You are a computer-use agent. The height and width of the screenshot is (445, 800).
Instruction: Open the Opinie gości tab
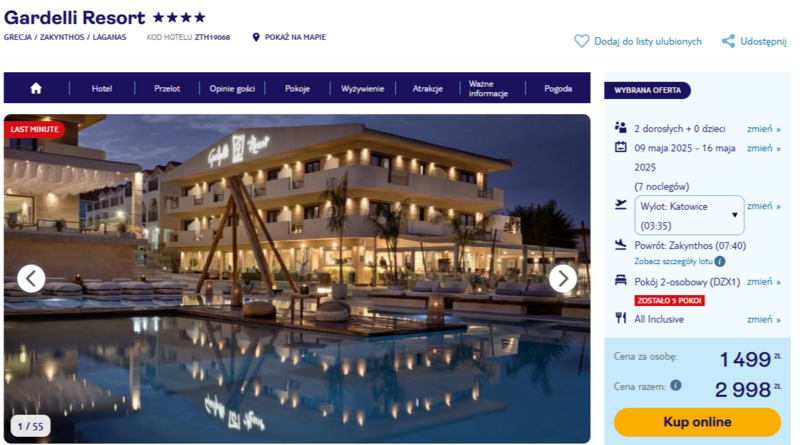pyautogui.click(x=232, y=89)
